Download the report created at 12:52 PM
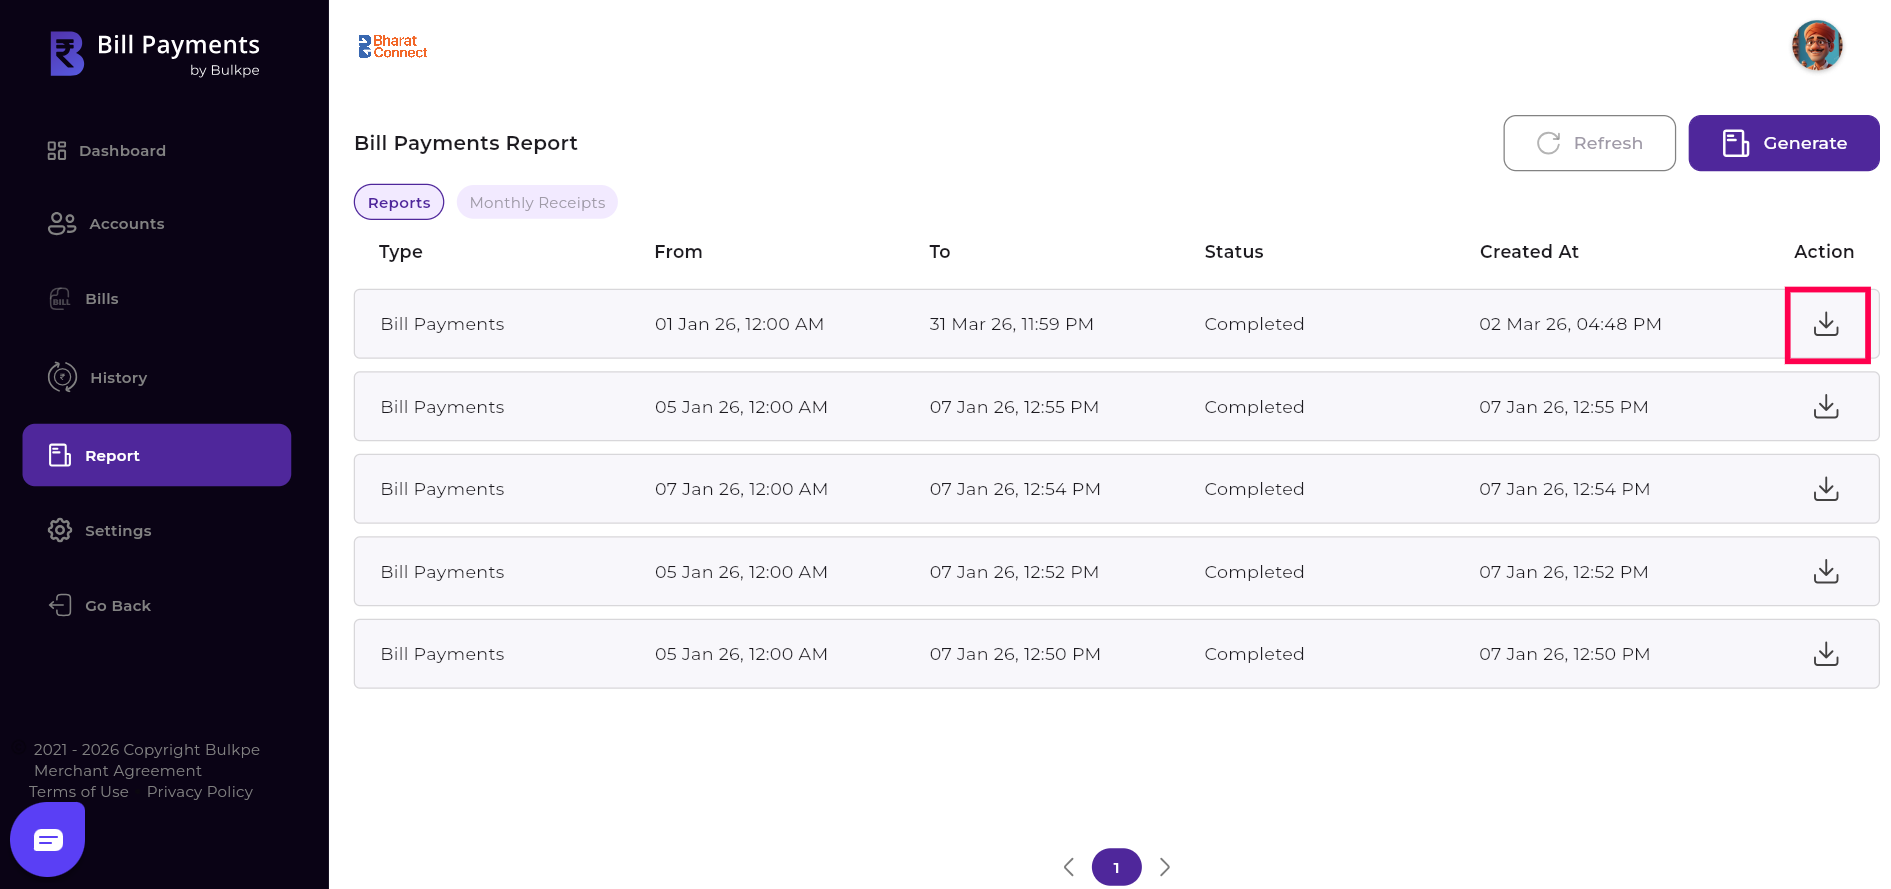This screenshot has height=889, width=1891. click(1825, 572)
